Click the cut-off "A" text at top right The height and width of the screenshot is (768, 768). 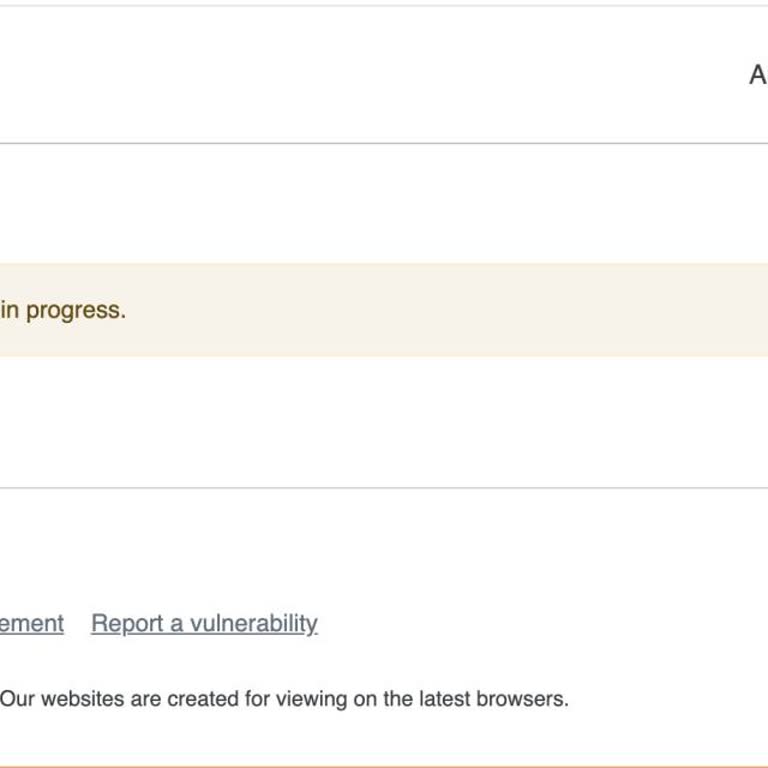(758, 75)
